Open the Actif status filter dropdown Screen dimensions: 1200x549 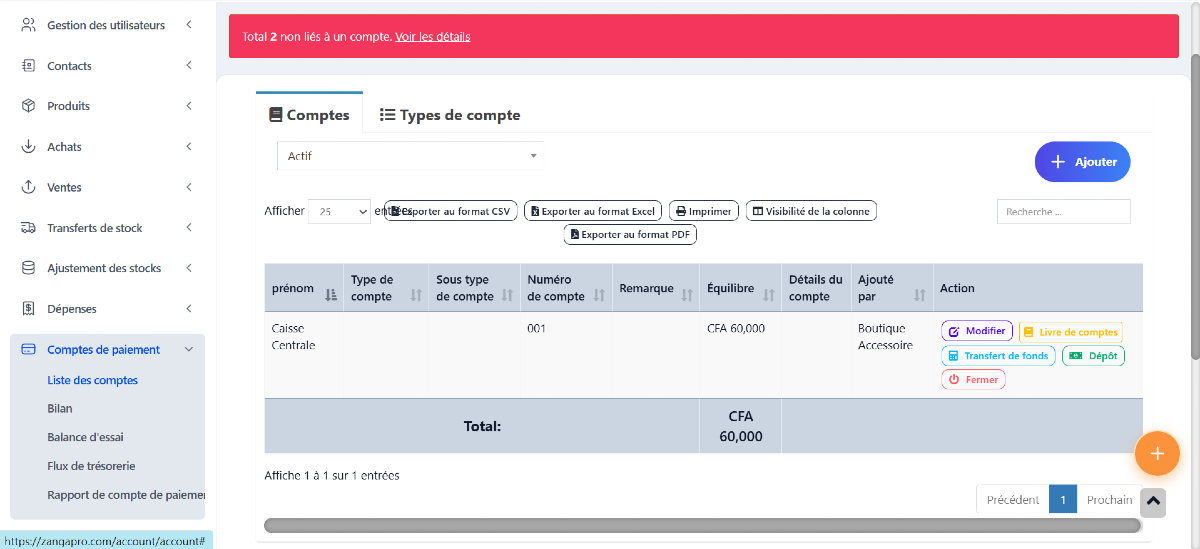[x=410, y=156]
